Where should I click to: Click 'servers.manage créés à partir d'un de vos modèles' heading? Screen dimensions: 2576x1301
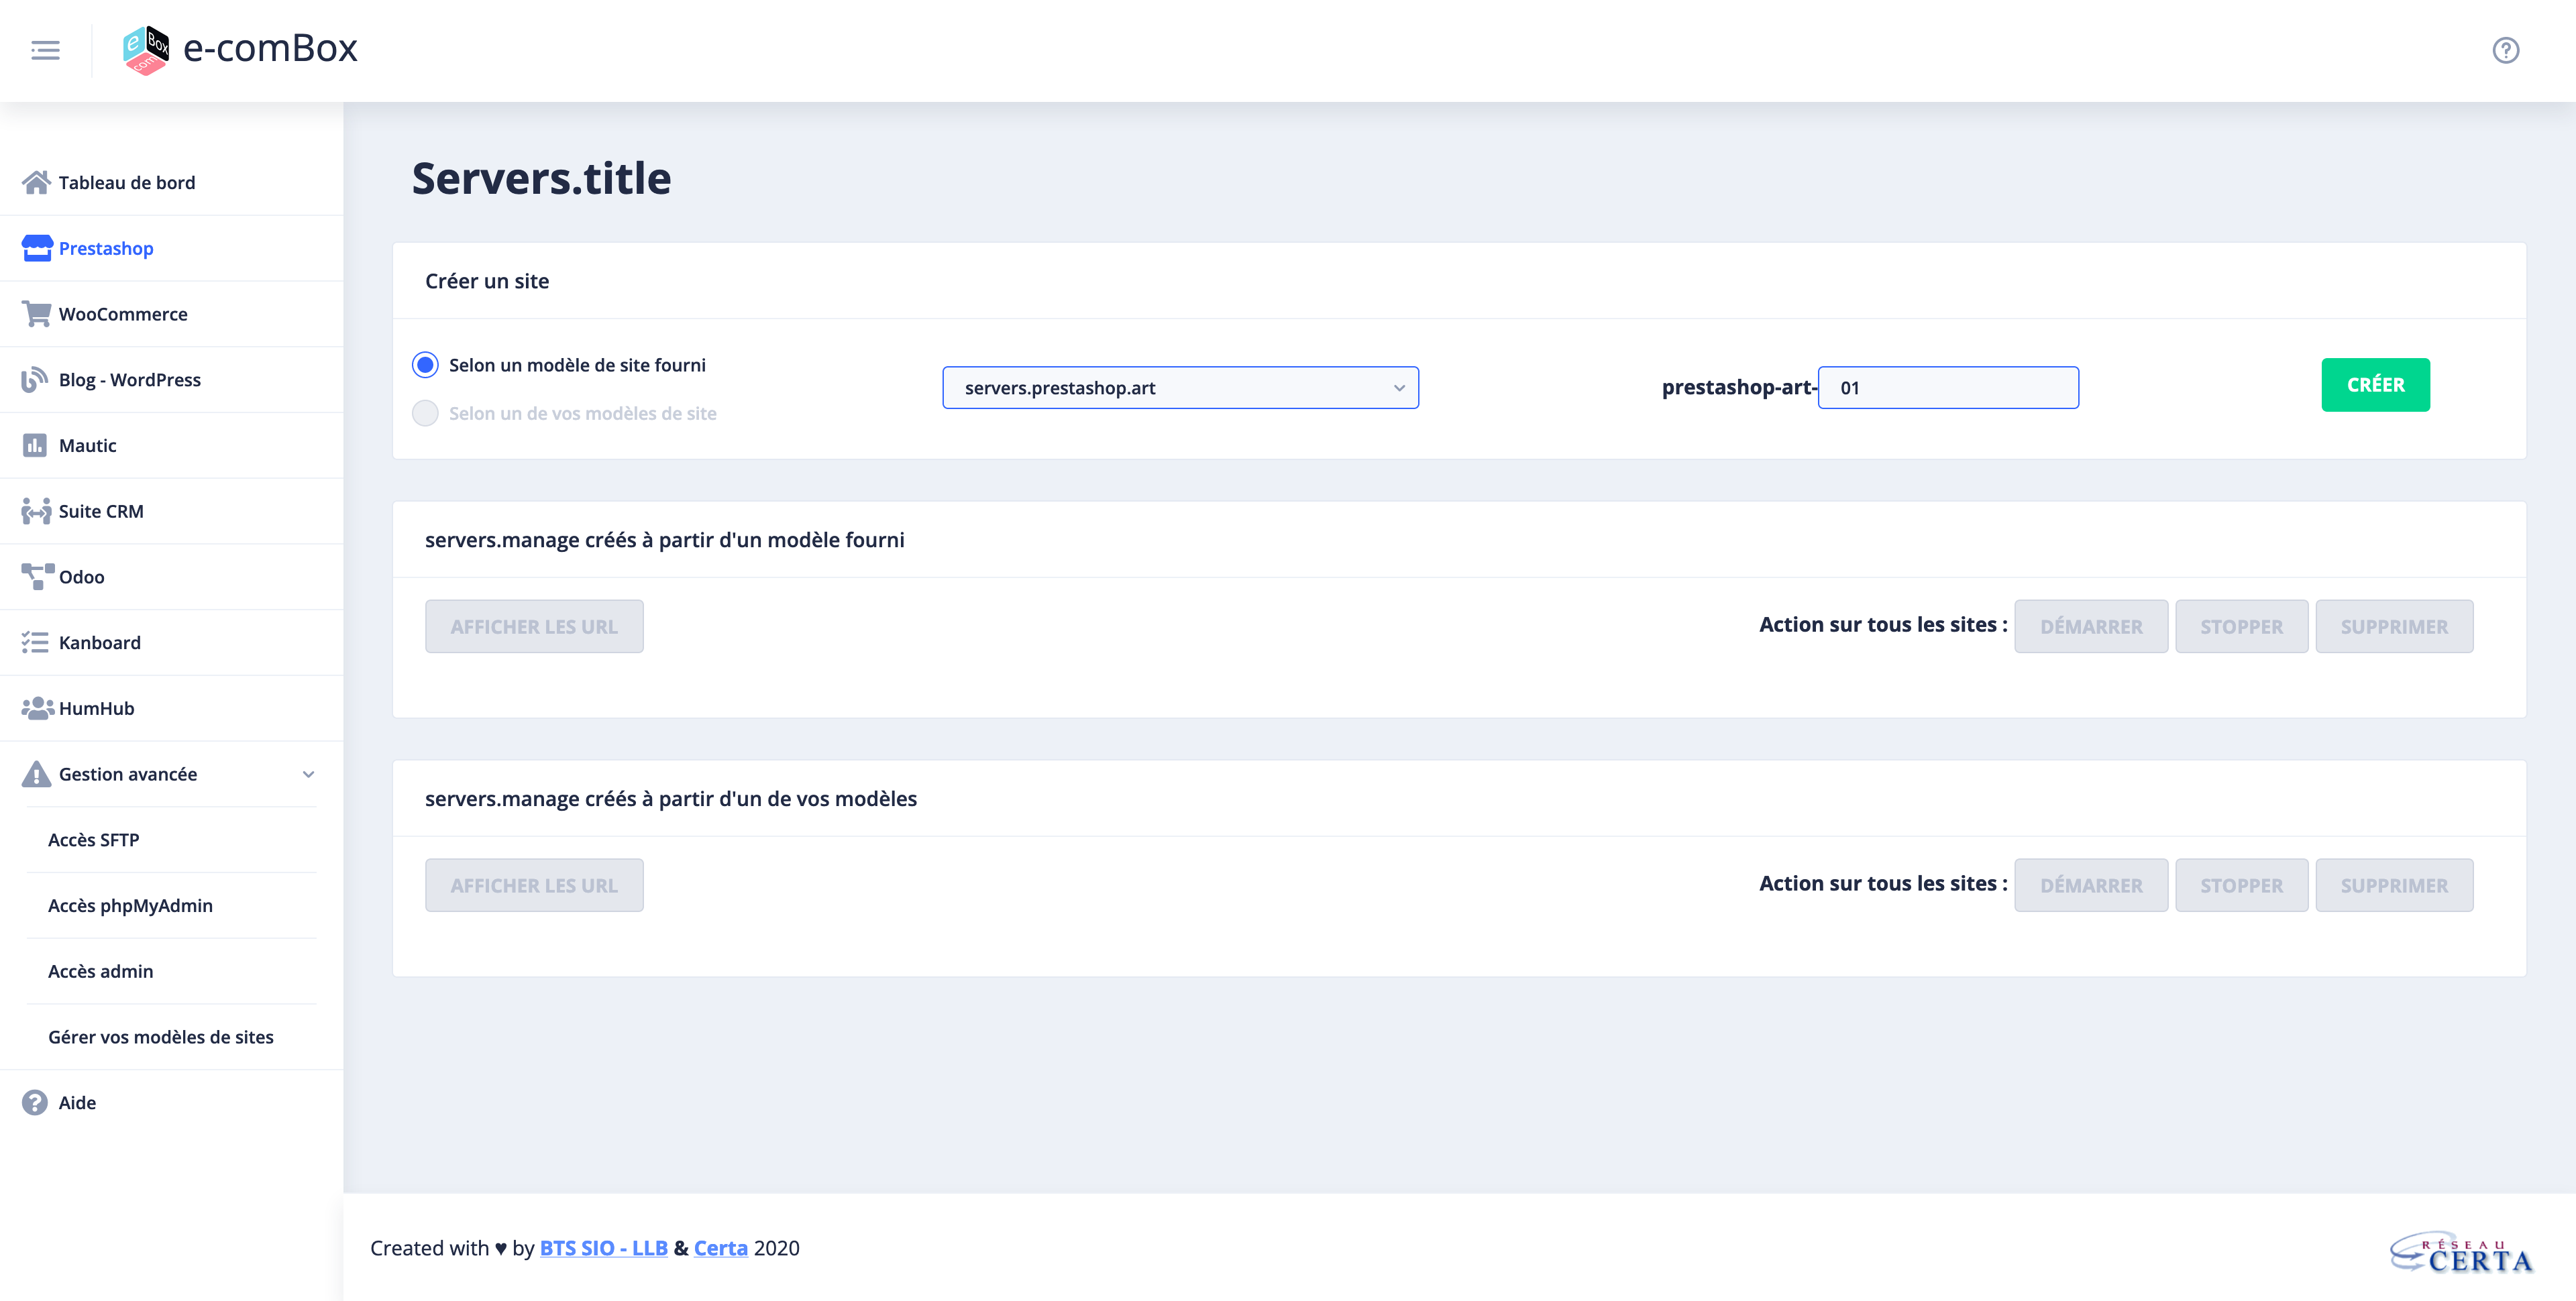pyautogui.click(x=671, y=799)
